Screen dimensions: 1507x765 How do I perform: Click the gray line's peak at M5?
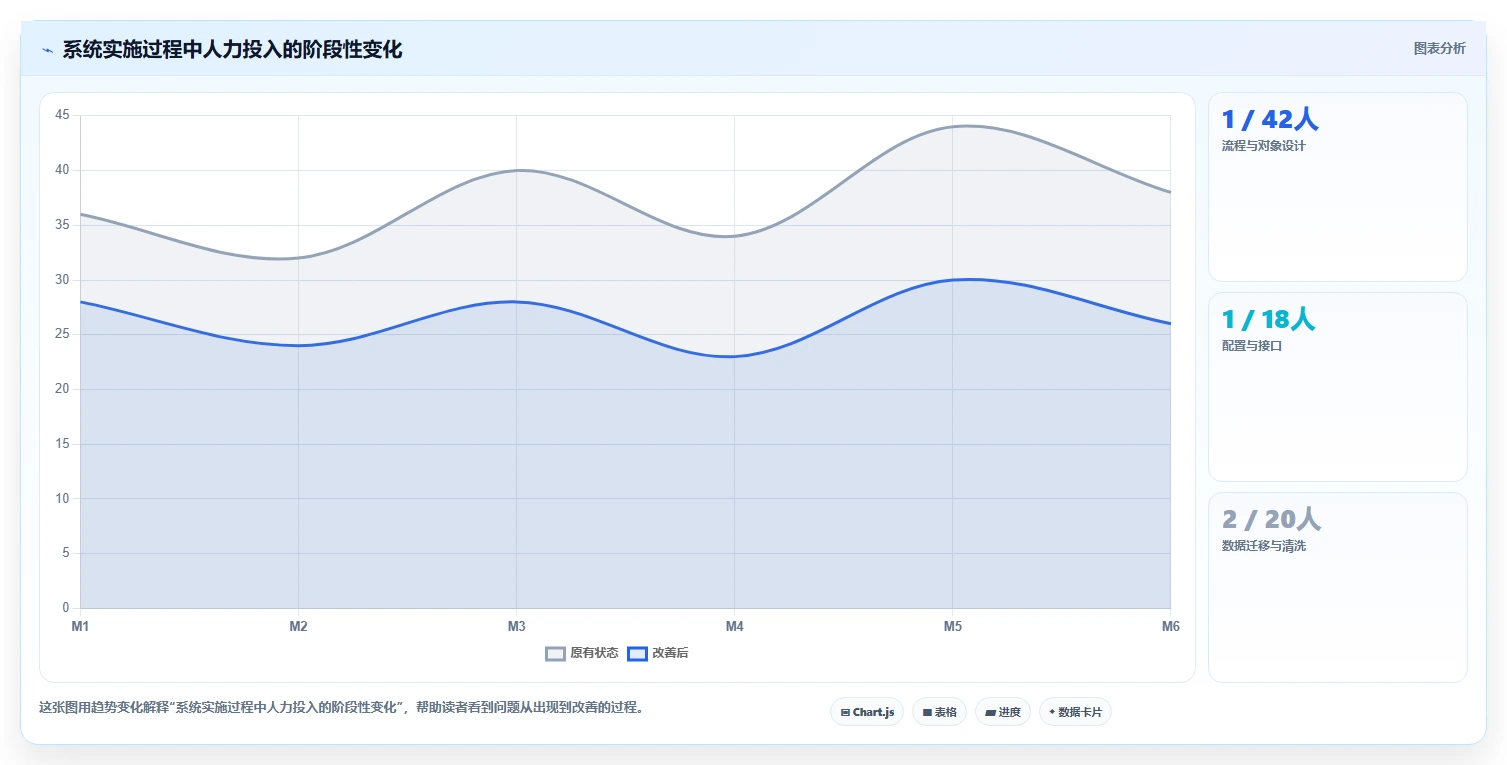[952, 127]
